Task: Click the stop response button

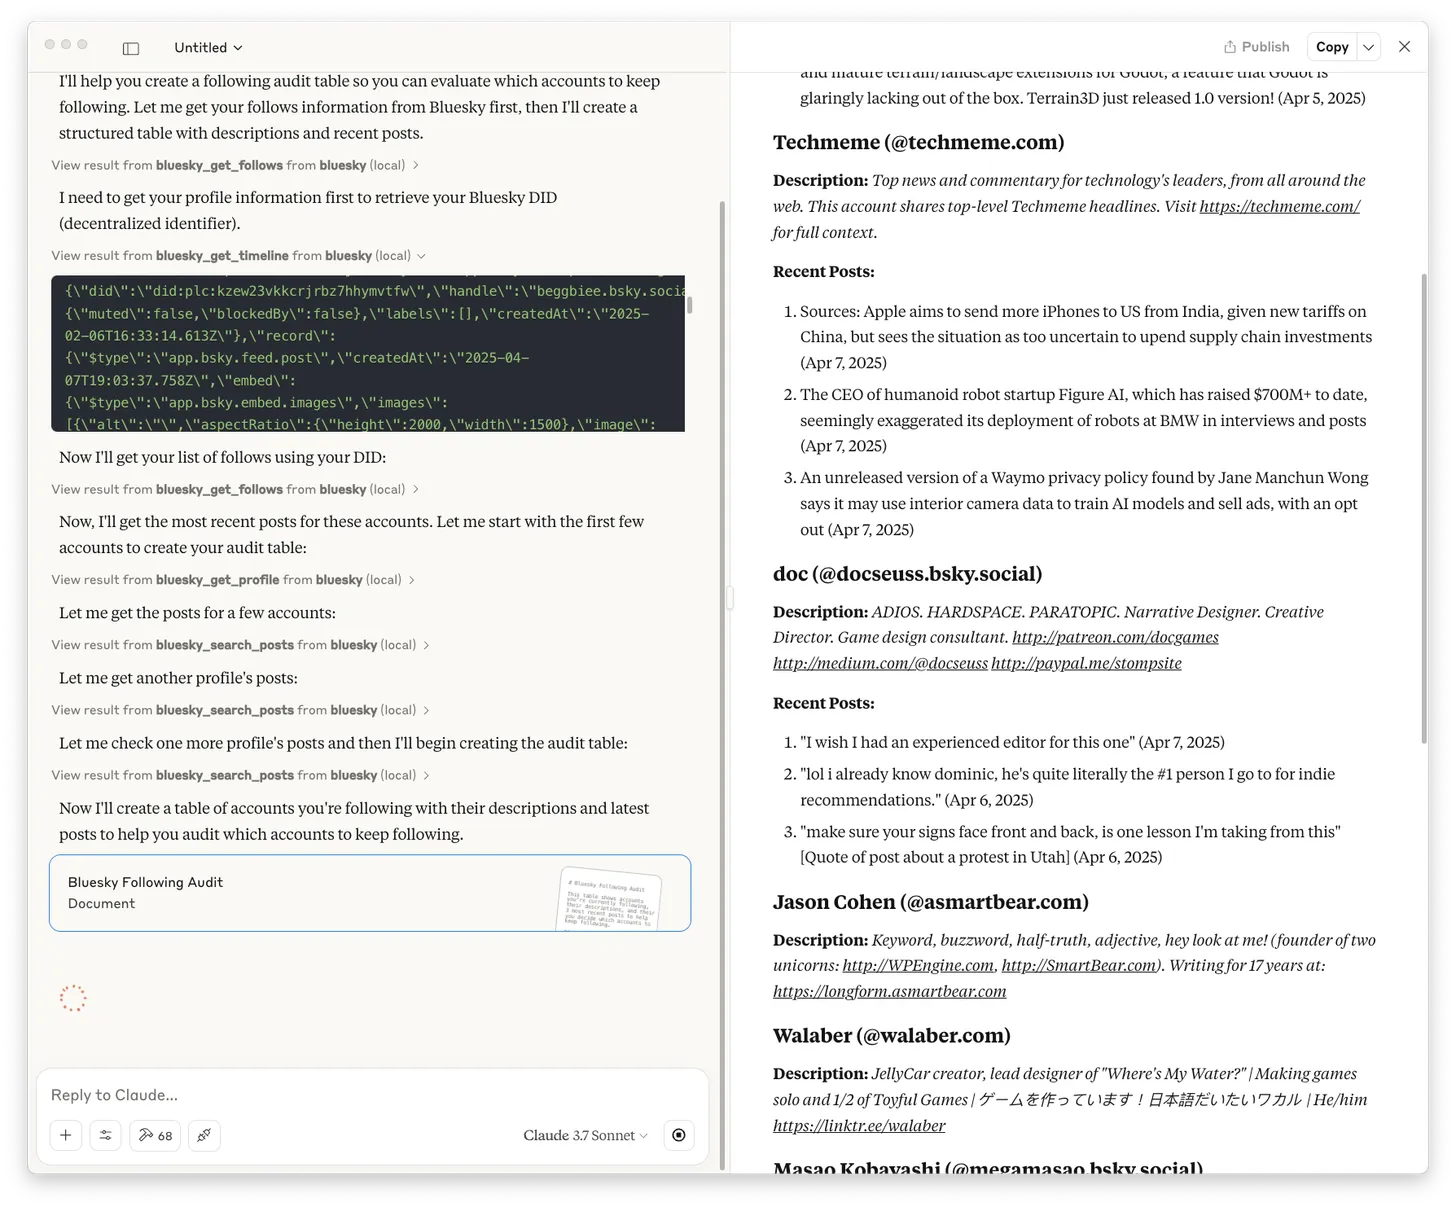Action: coord(679,1135)
